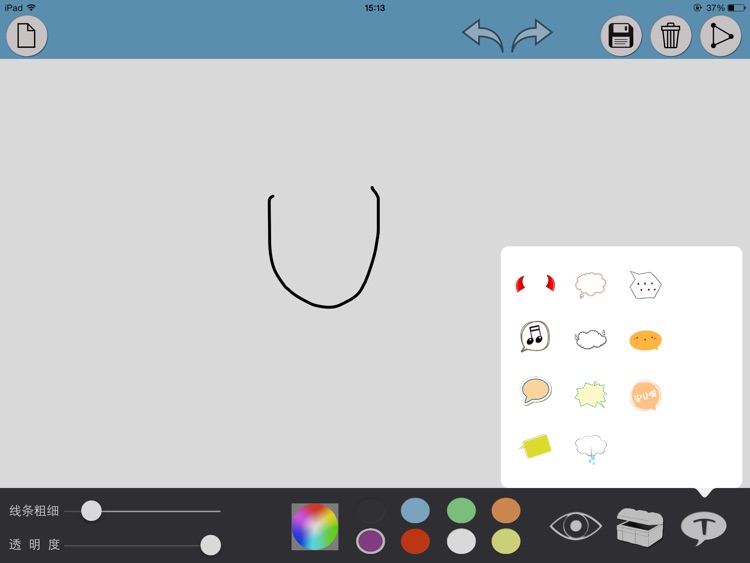750x563 pixels.
Task: Pick the red color swatch
Action: click(415, 541)
